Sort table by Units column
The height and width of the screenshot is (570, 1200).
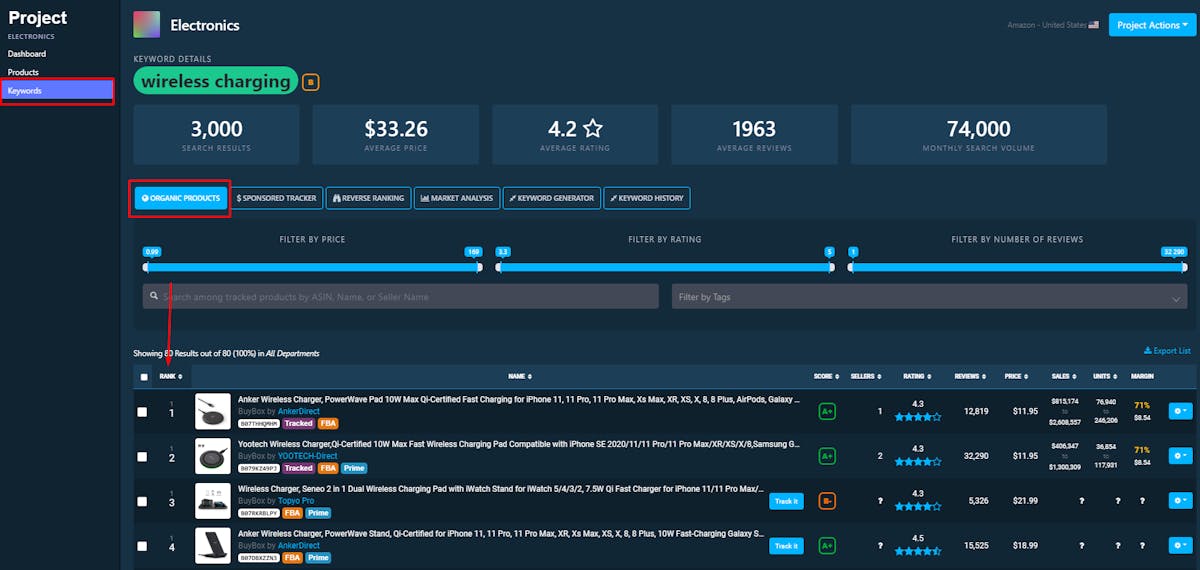[1105, 377]
